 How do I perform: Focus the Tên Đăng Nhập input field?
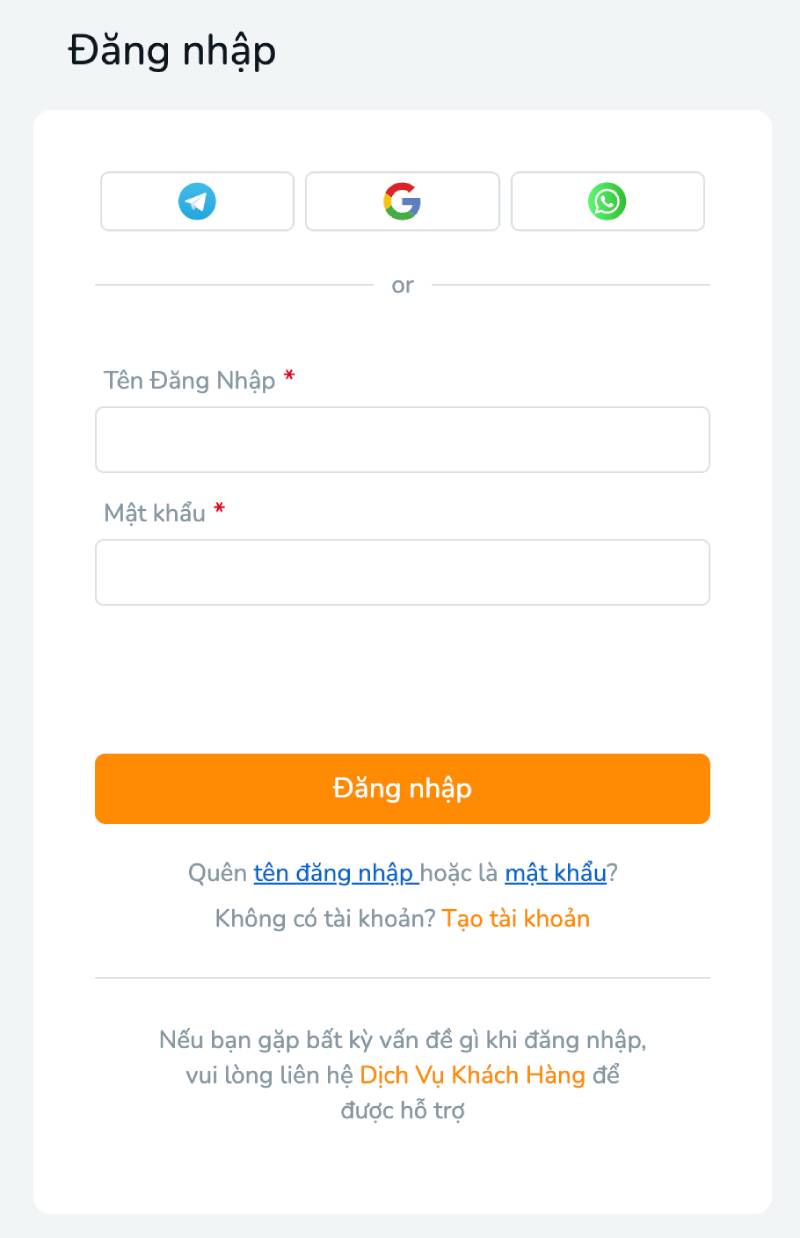(x=400, y=439)
